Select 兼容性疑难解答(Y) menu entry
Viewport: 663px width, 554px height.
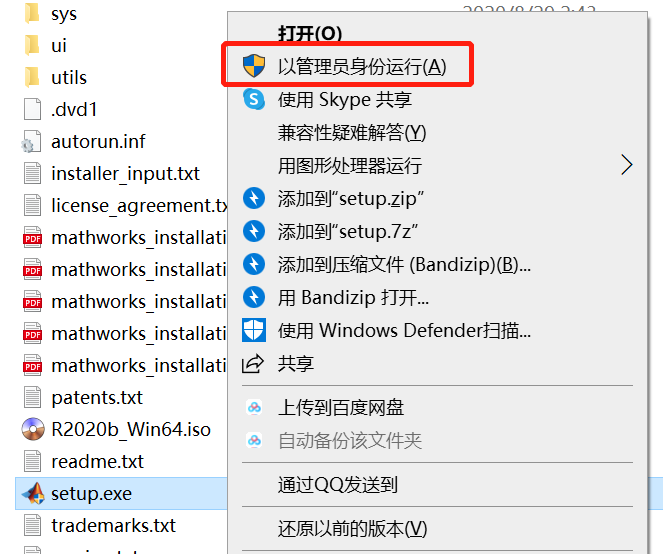352,133
